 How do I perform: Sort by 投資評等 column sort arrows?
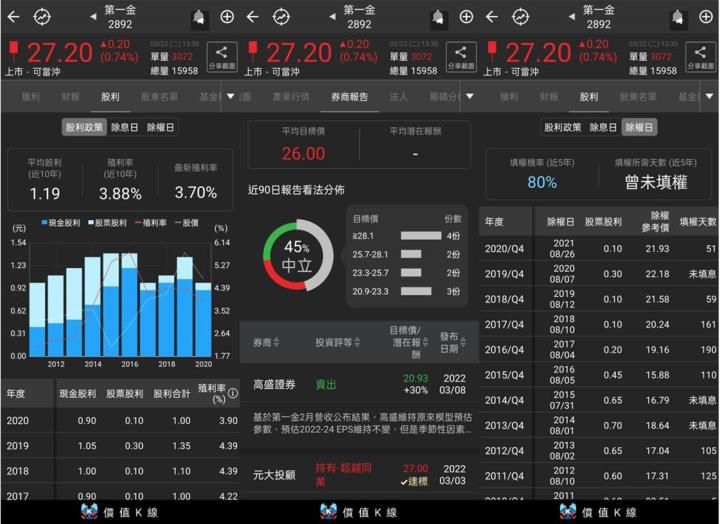point(357,342)
